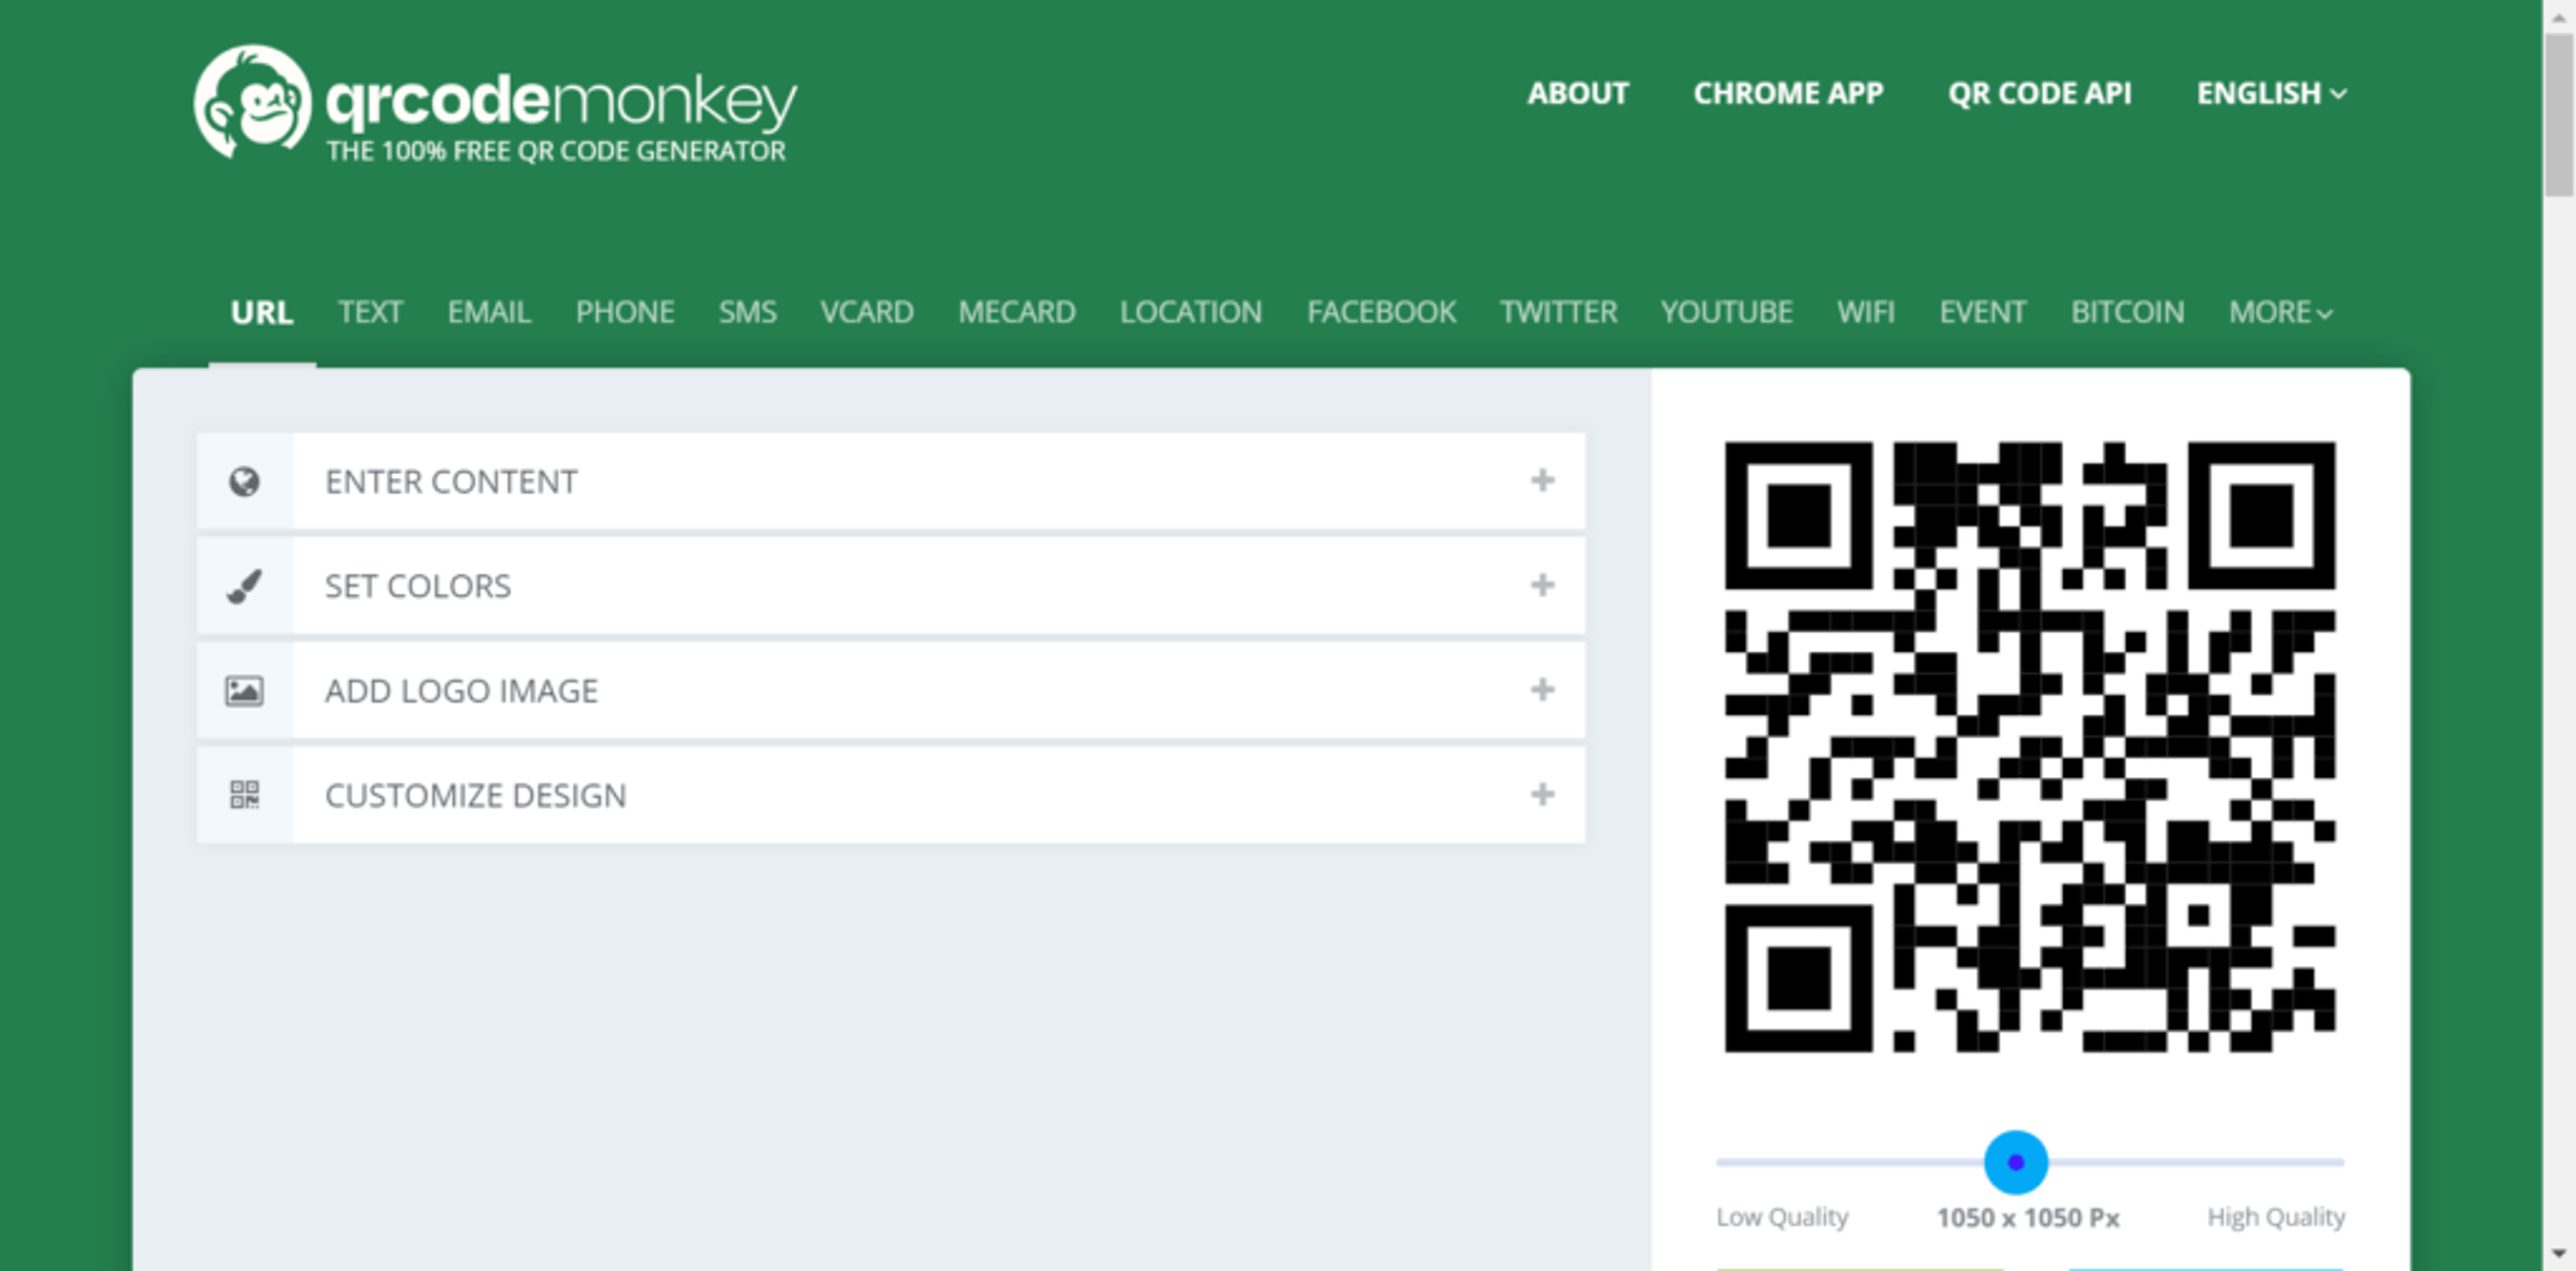Screen dimensions: 2576x1271
Task: Expand Add Logo Image plus sign
Action: [x=1542, y=690]
